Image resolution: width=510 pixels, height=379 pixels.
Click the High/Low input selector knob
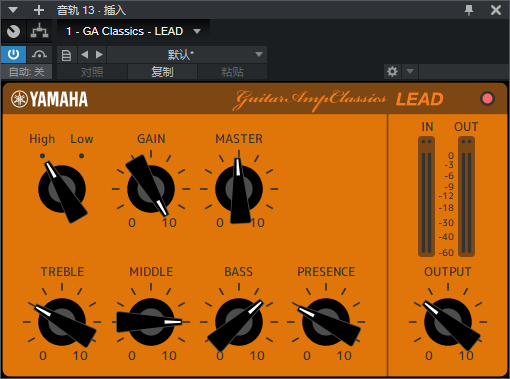[x=62, y=189]
